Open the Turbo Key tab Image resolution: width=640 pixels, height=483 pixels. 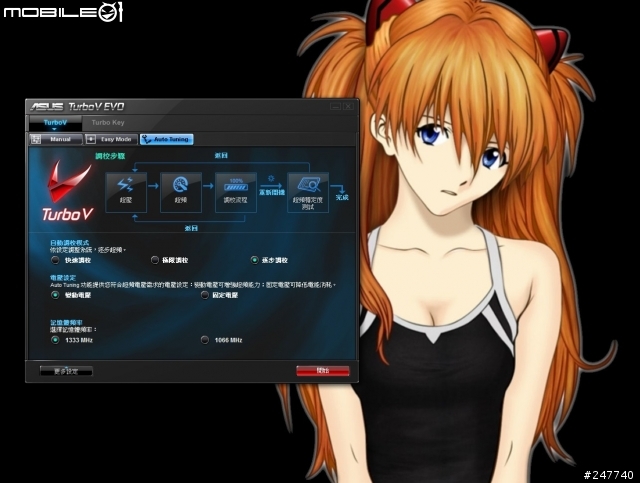click(108, 122)
